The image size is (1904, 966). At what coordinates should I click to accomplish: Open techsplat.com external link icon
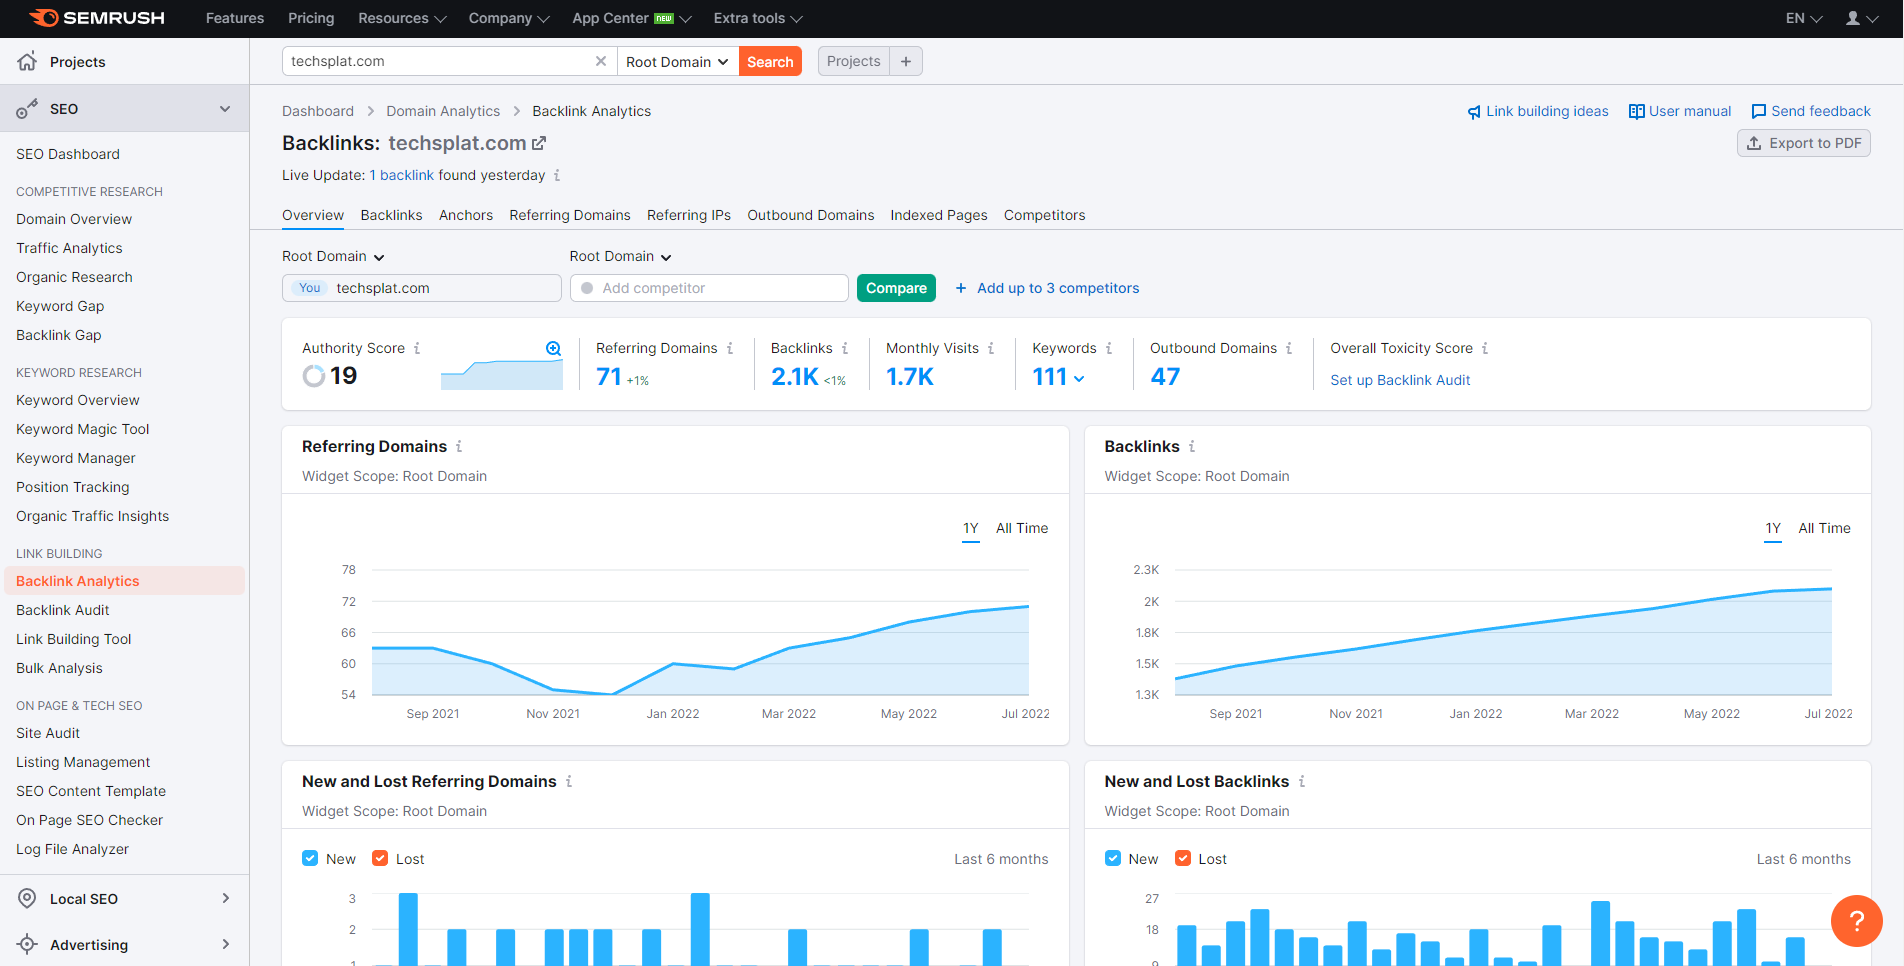click(539, 143)
